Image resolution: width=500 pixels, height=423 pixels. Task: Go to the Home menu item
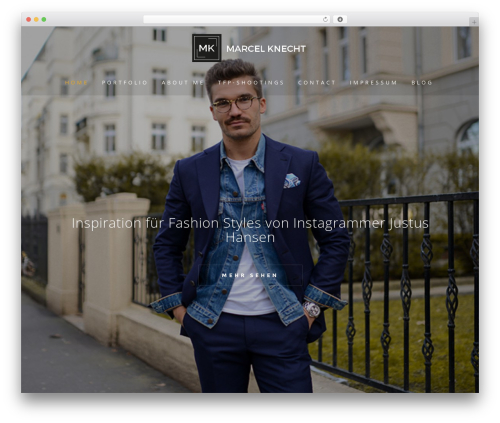click(x=76, y=83)
